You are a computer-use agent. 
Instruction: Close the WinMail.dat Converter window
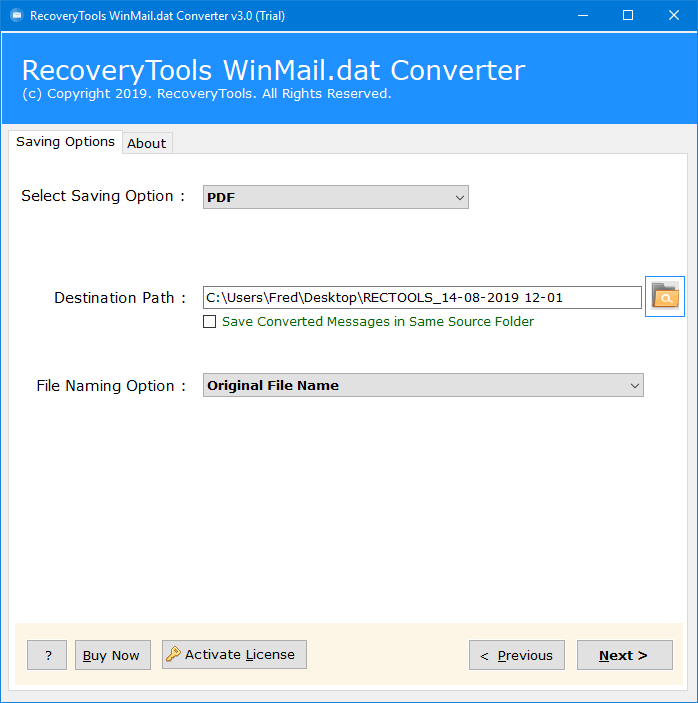coord(674,16)
